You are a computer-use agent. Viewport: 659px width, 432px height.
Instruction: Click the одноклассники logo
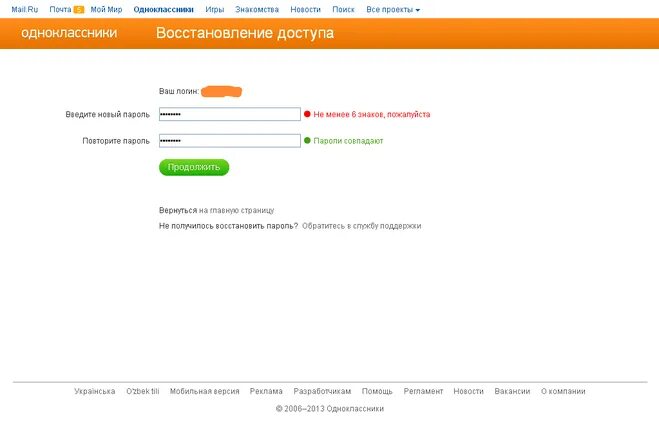[69, 33]
